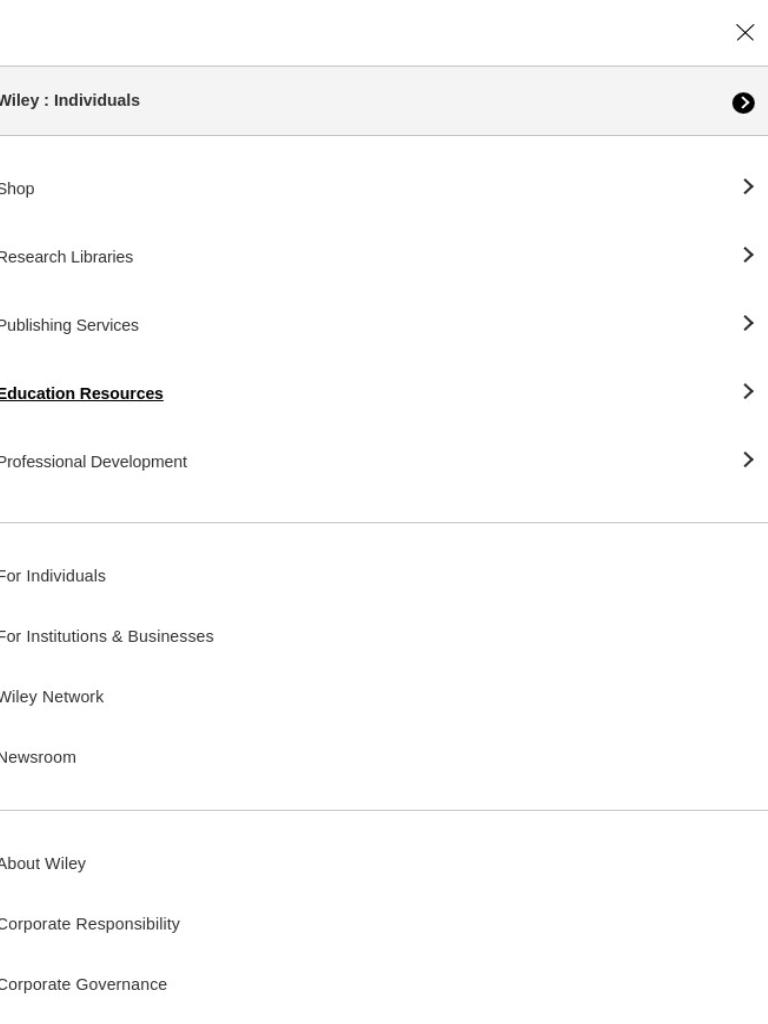Open the Corporate Responsibility link
This screenshot has width=768, height=1024.
(89, 924)
